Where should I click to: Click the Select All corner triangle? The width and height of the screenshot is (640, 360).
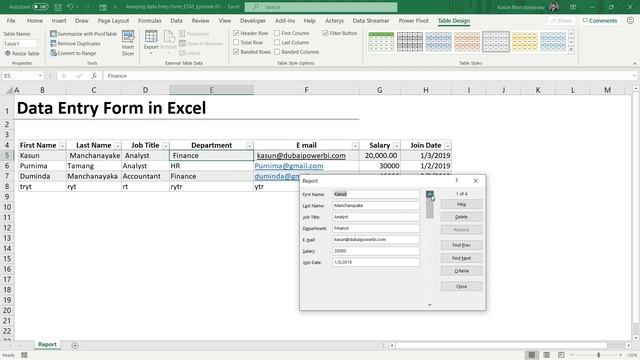tap(9, 91)
